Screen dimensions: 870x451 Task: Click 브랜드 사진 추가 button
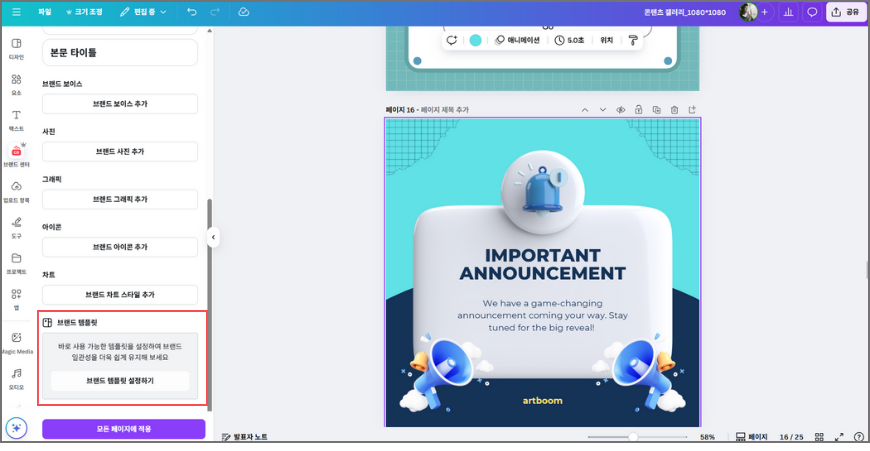120,151
